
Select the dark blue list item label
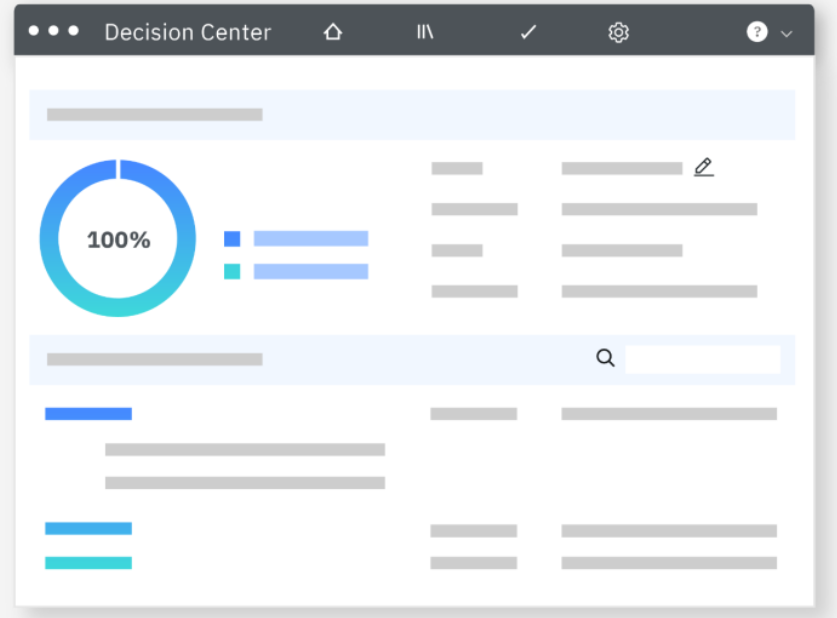click(x=88, y=414)
